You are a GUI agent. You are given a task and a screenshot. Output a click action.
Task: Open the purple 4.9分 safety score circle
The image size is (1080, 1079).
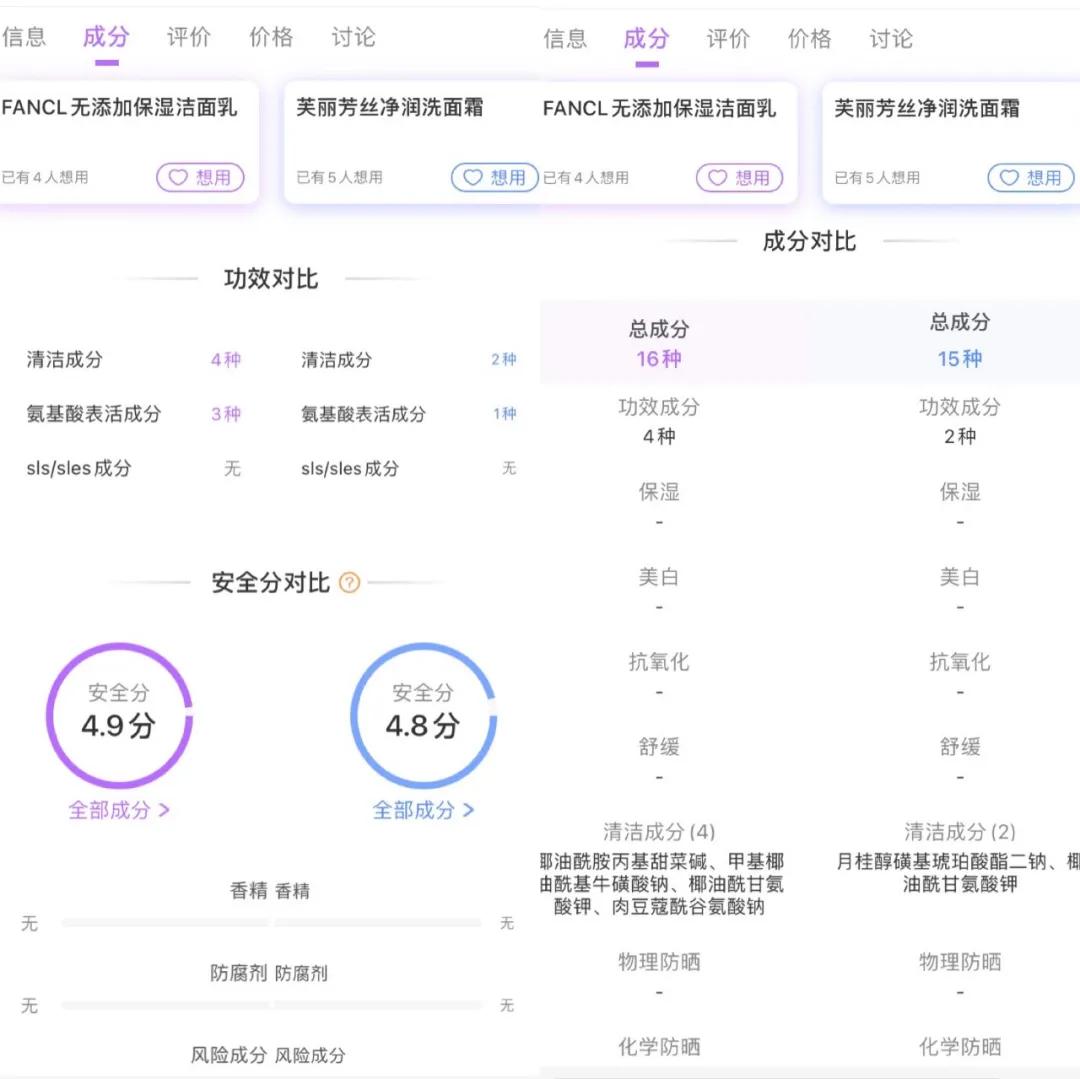click(120, 714)
